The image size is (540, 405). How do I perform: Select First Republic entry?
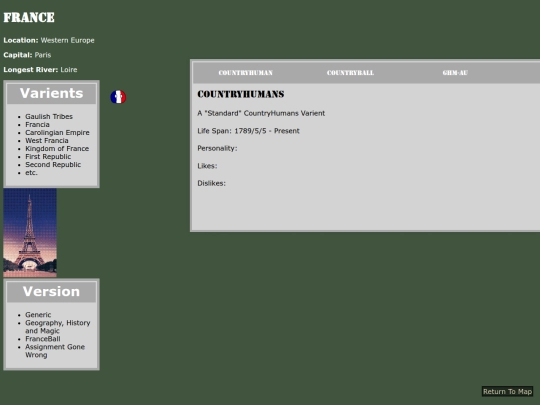pyautogui.click(x=48, y=157)
